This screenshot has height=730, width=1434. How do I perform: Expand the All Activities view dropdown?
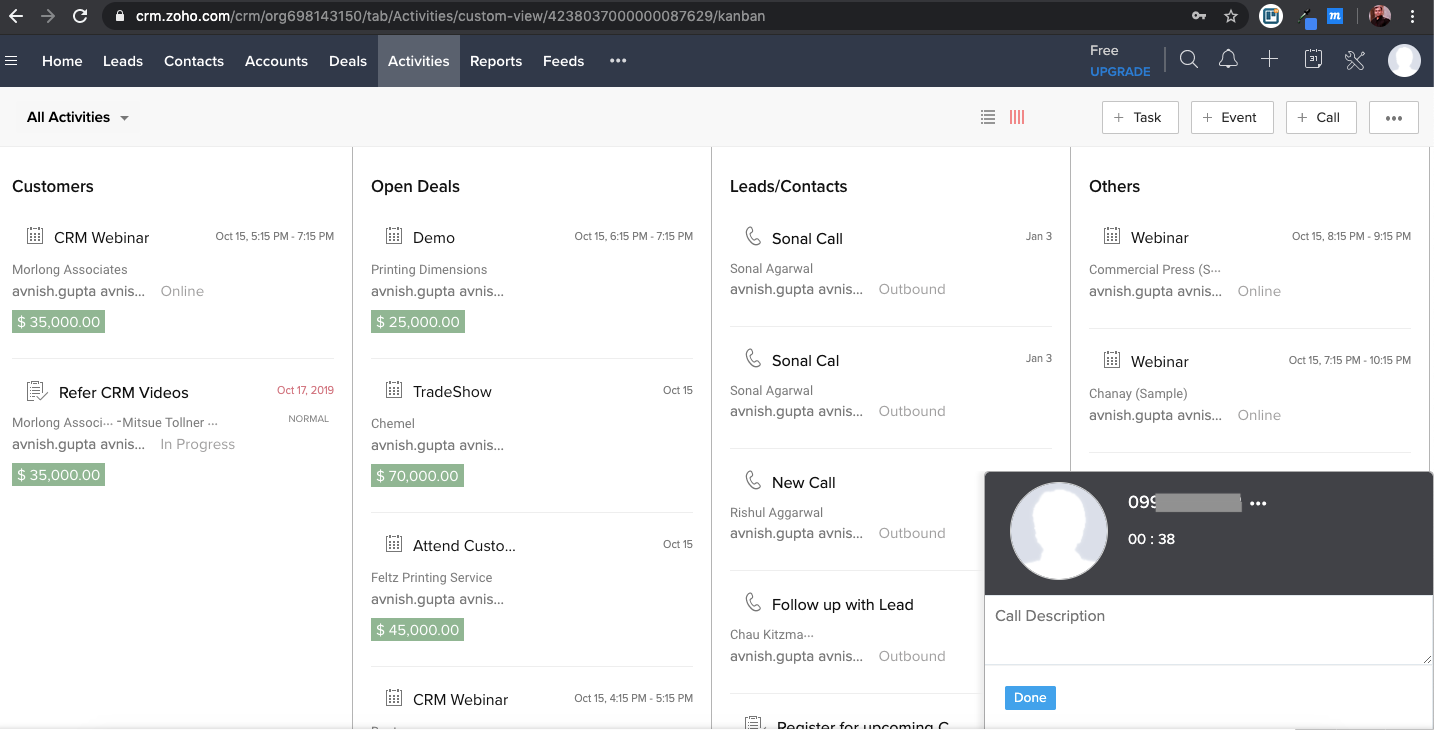[78, 117]
